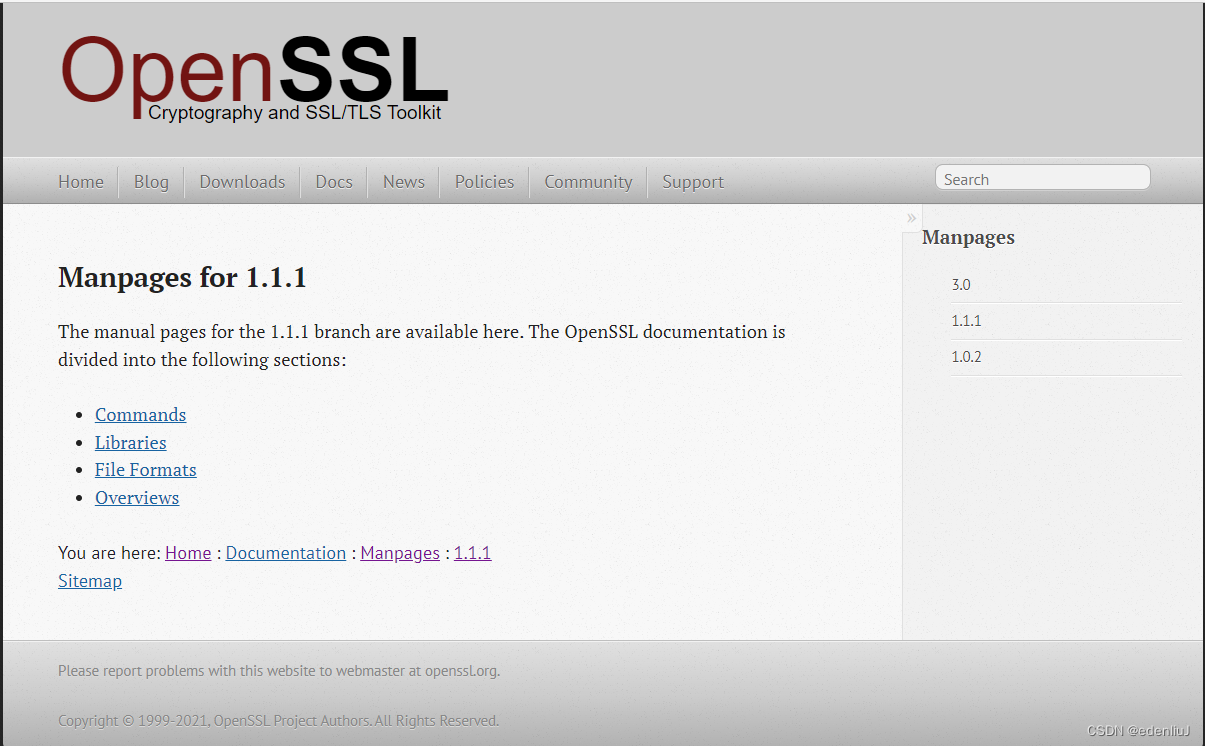Click the 1.1.1 breadcrumb link

472,553
